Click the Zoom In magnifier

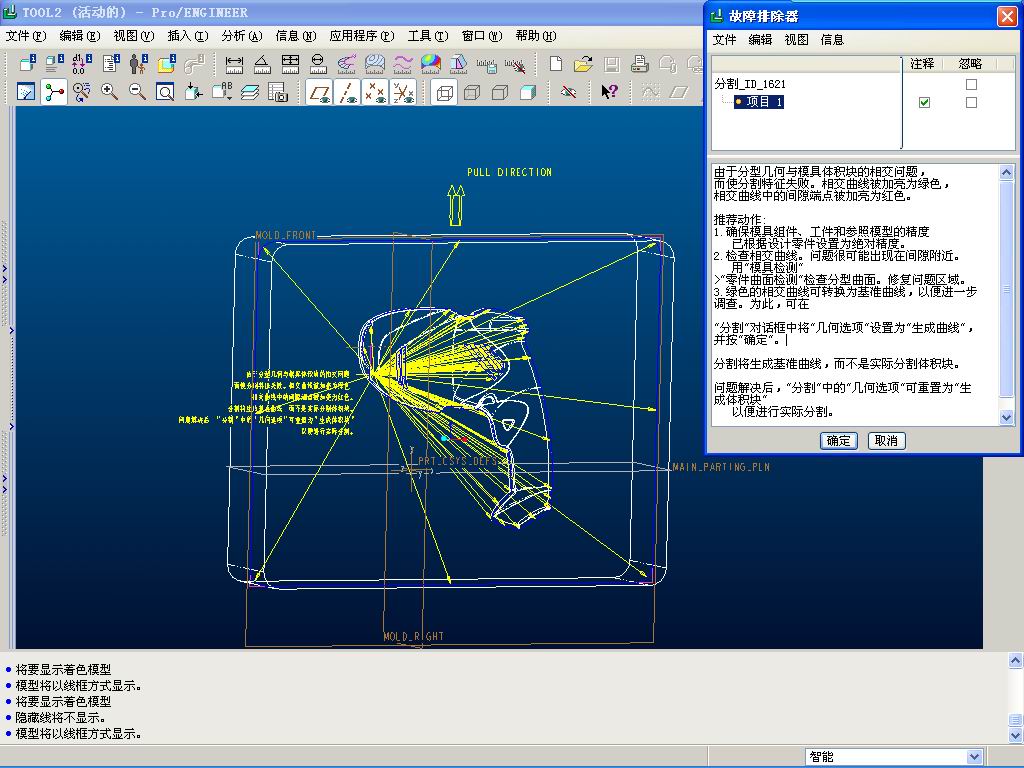click(x=109, y=92)
